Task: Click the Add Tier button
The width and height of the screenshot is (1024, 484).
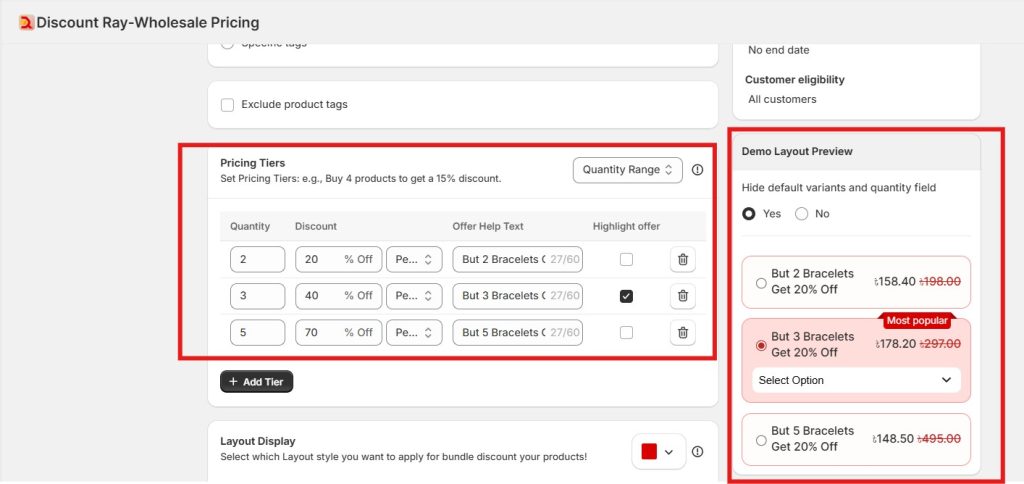Action: [x=256, y=381]
